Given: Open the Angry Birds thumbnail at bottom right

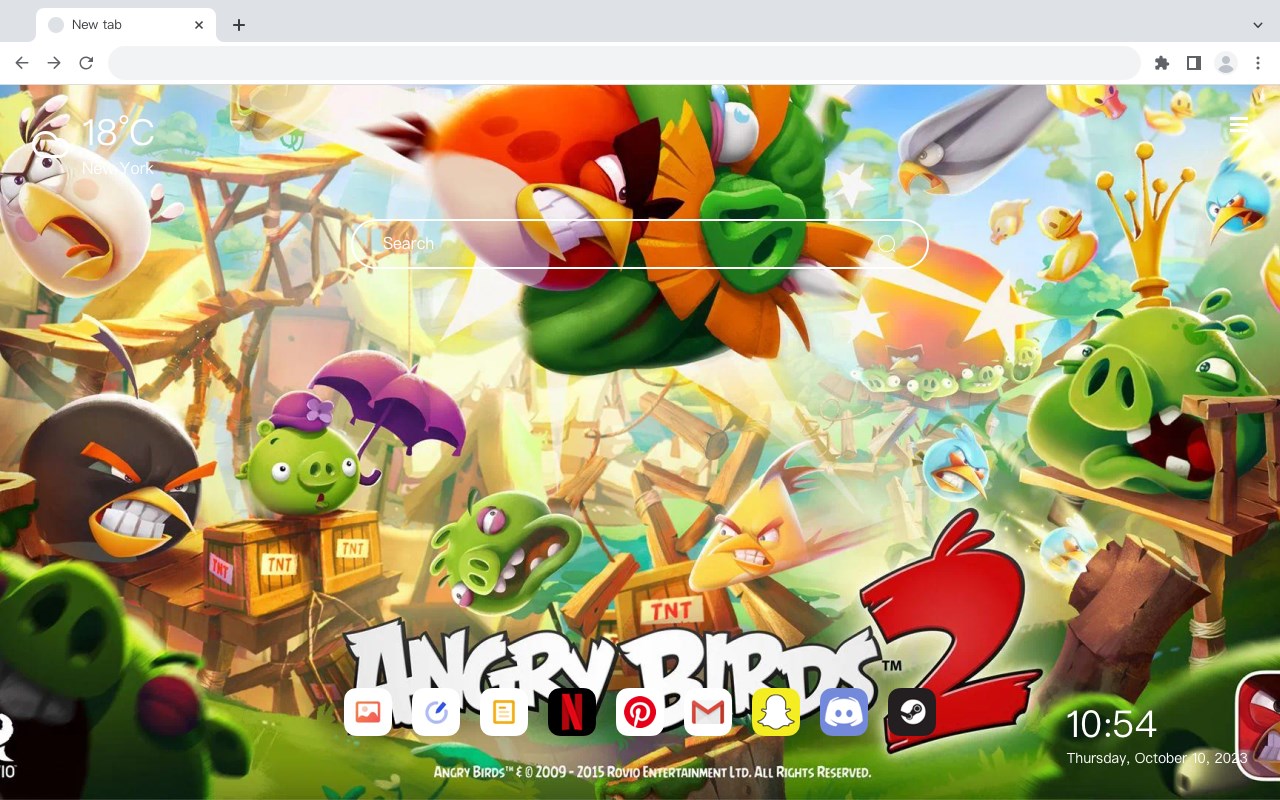Looking at the screenshot, I should pos(1259,725).
